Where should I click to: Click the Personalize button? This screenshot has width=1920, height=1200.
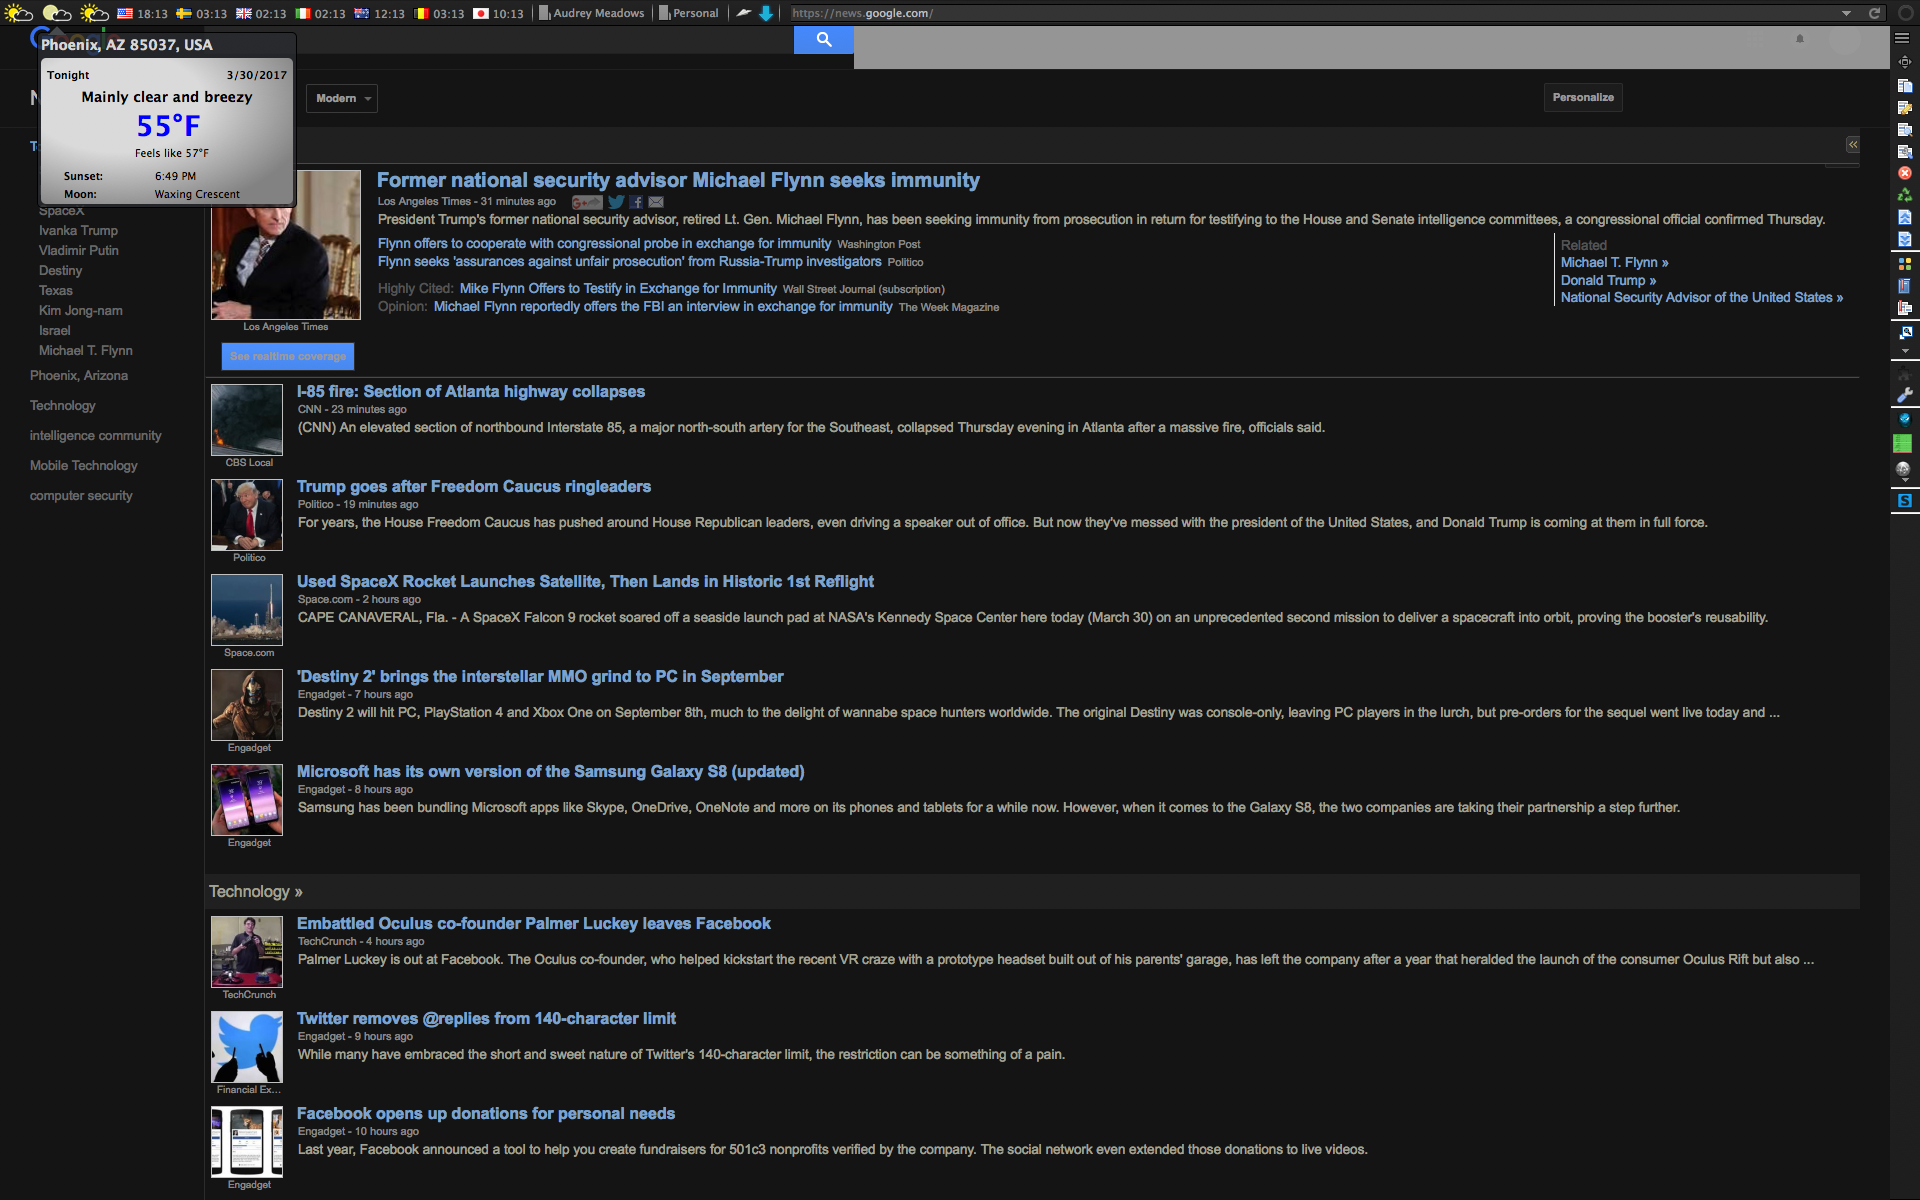[1582, 98]
